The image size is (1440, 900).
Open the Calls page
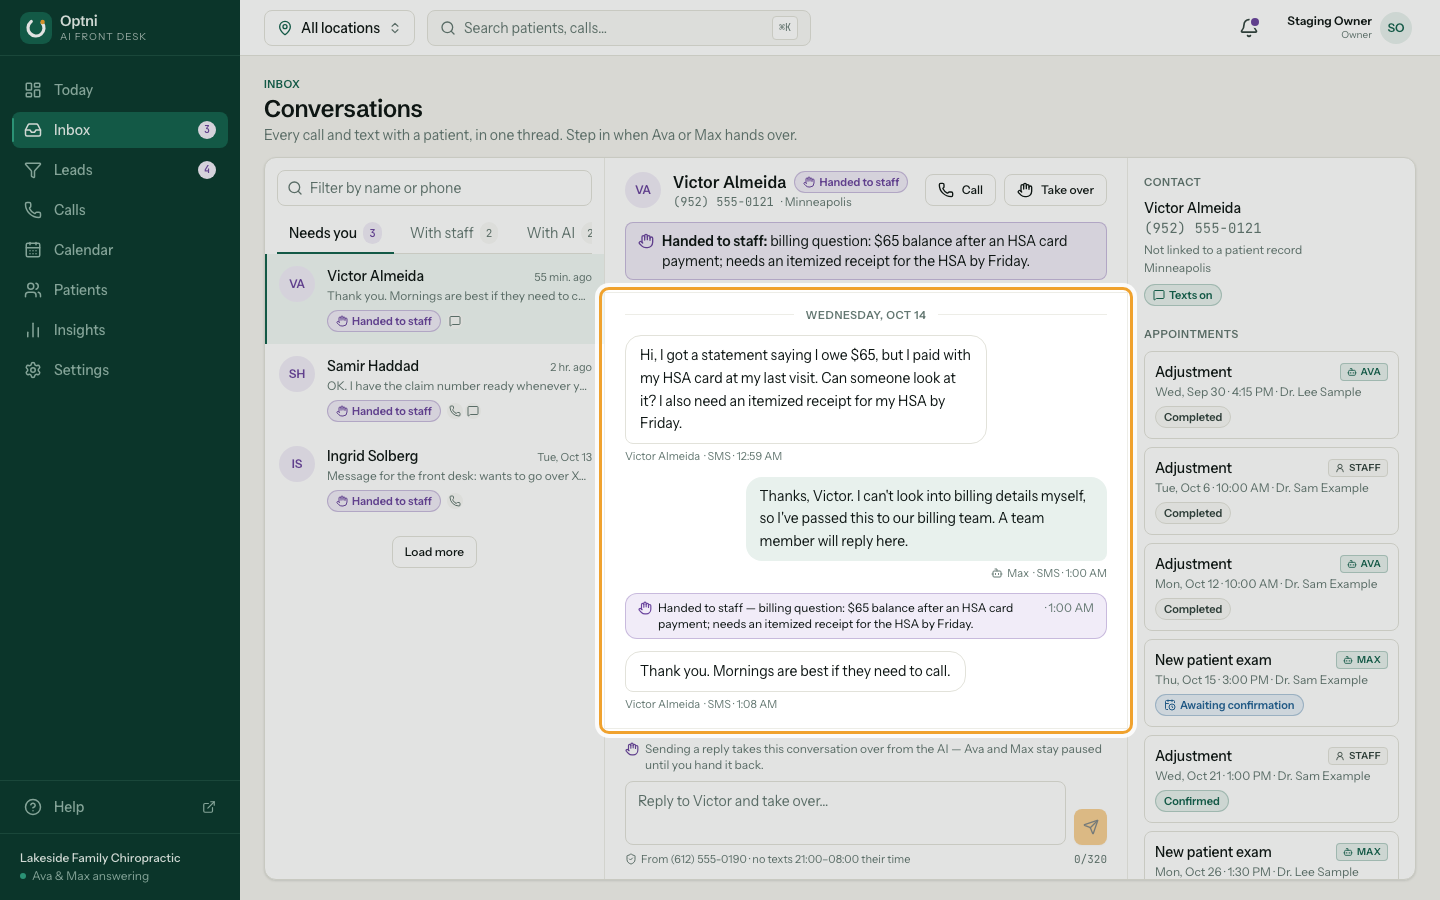tap(120, 210)
